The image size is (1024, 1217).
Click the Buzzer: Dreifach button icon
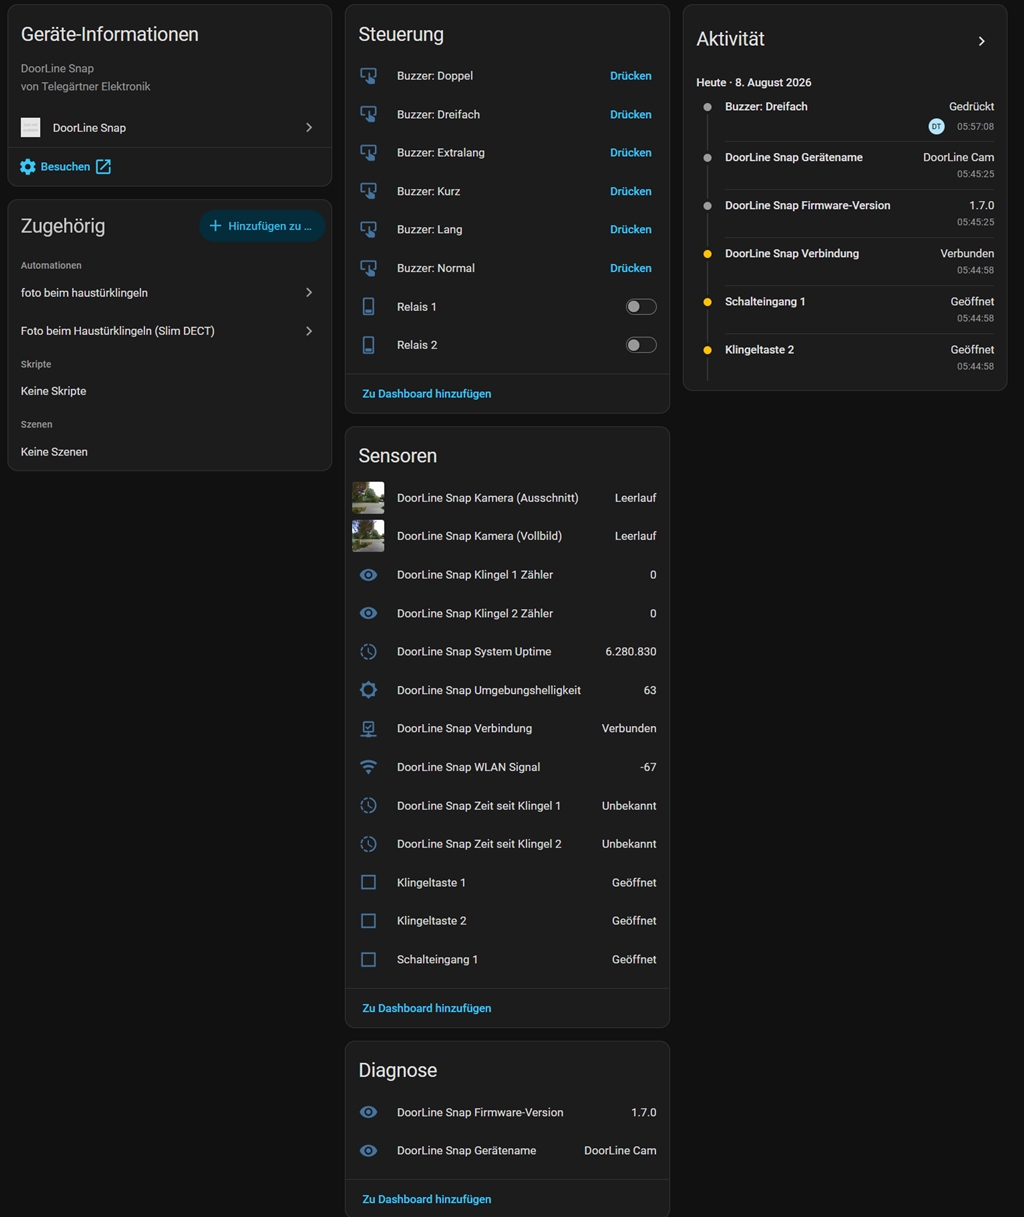(368, 114)
